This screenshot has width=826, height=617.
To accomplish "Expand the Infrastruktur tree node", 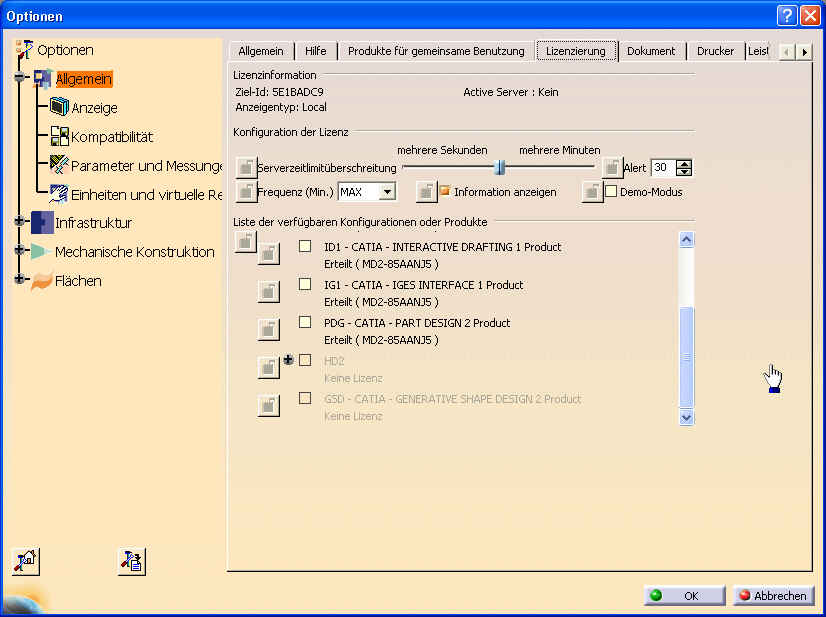I will (x=20, y=221).
